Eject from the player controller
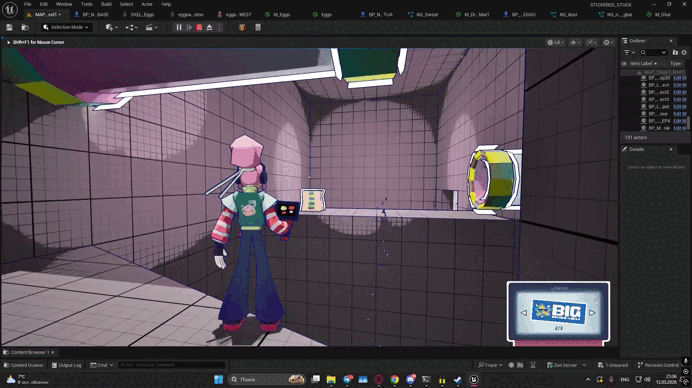The image size is (692, 388). tap(210, 27)
